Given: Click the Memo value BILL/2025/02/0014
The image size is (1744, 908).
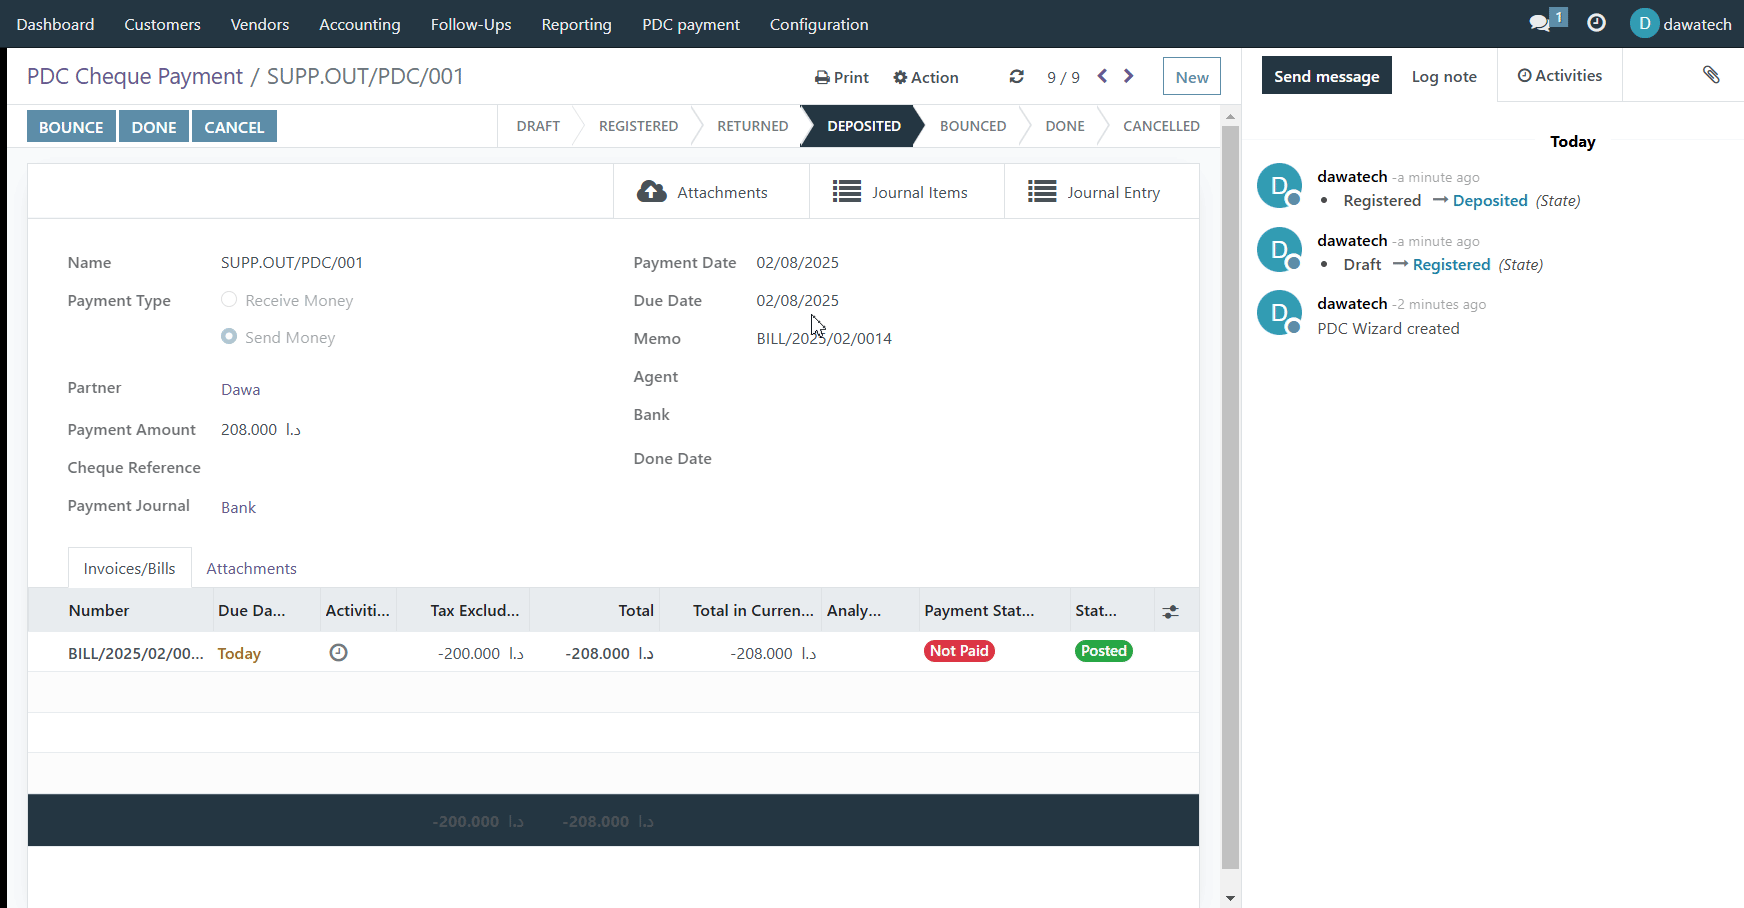Looking at the screenshot, I should point(824,338).
